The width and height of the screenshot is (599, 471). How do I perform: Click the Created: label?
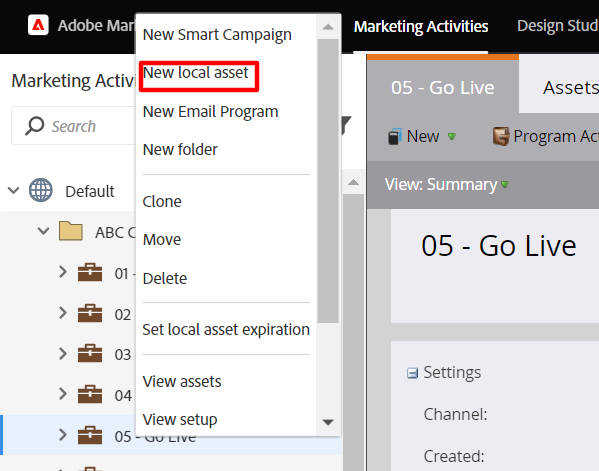coord(454,456)
